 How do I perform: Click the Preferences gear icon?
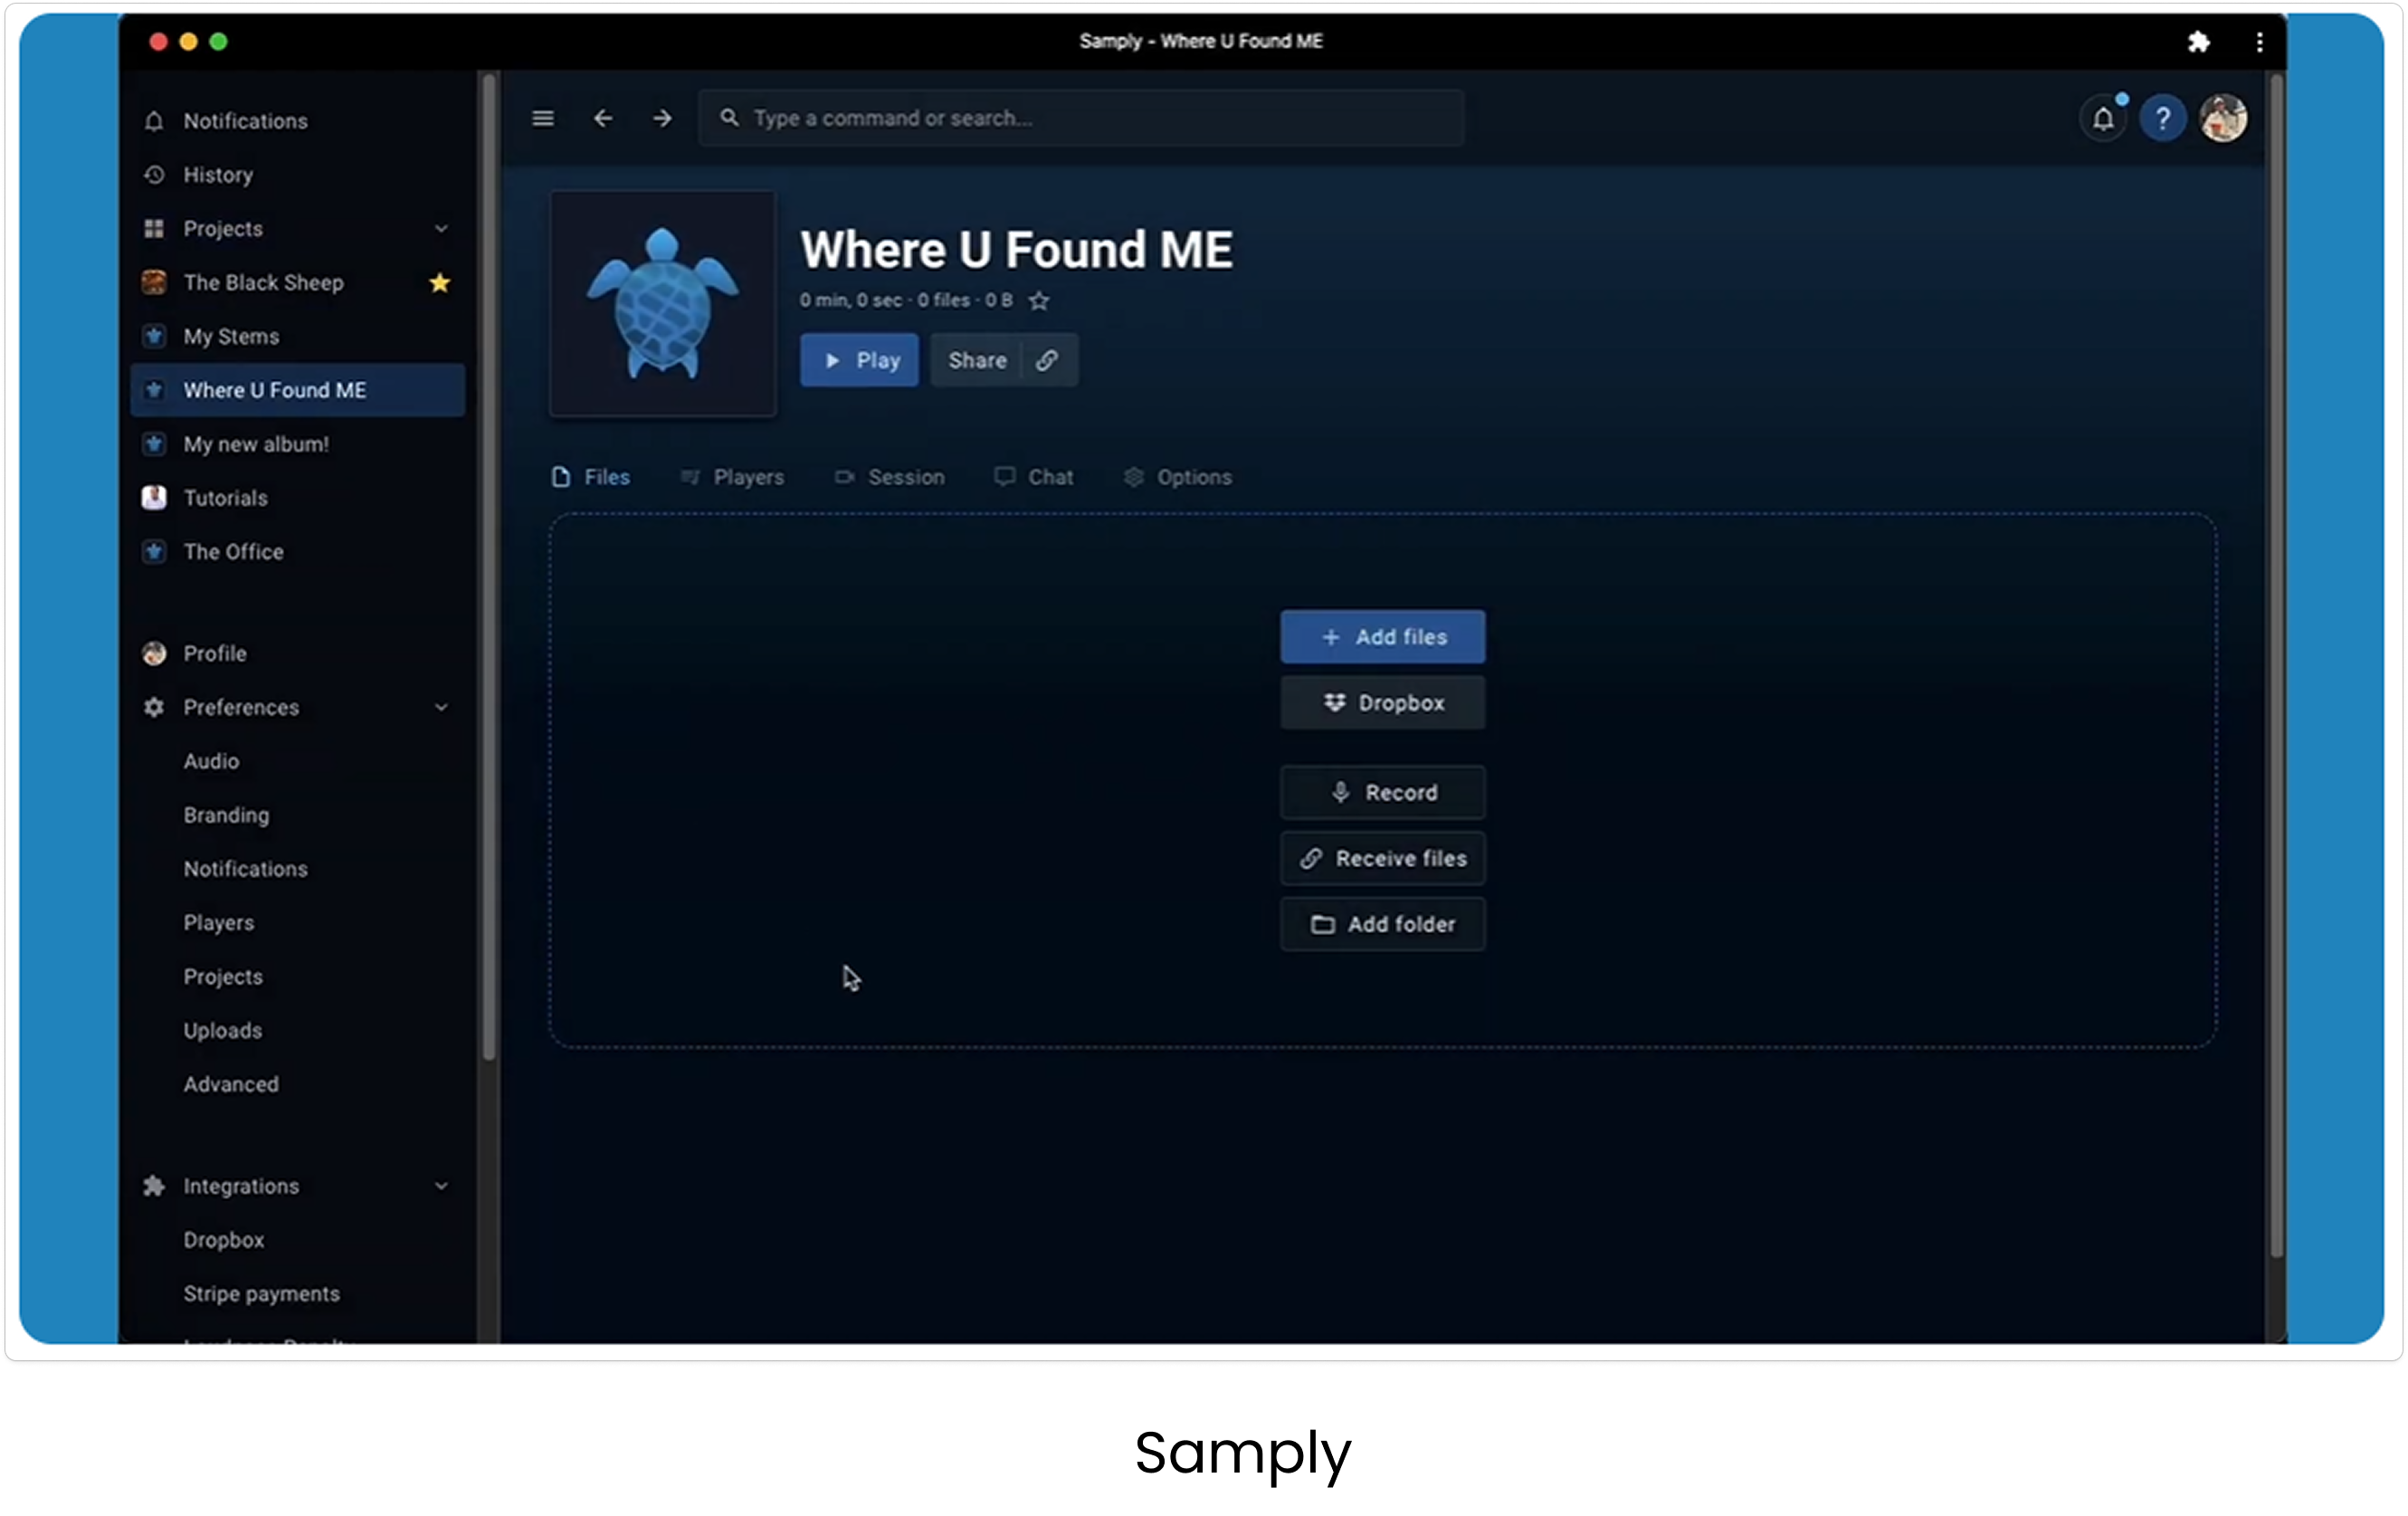click(x=154, y=707)
